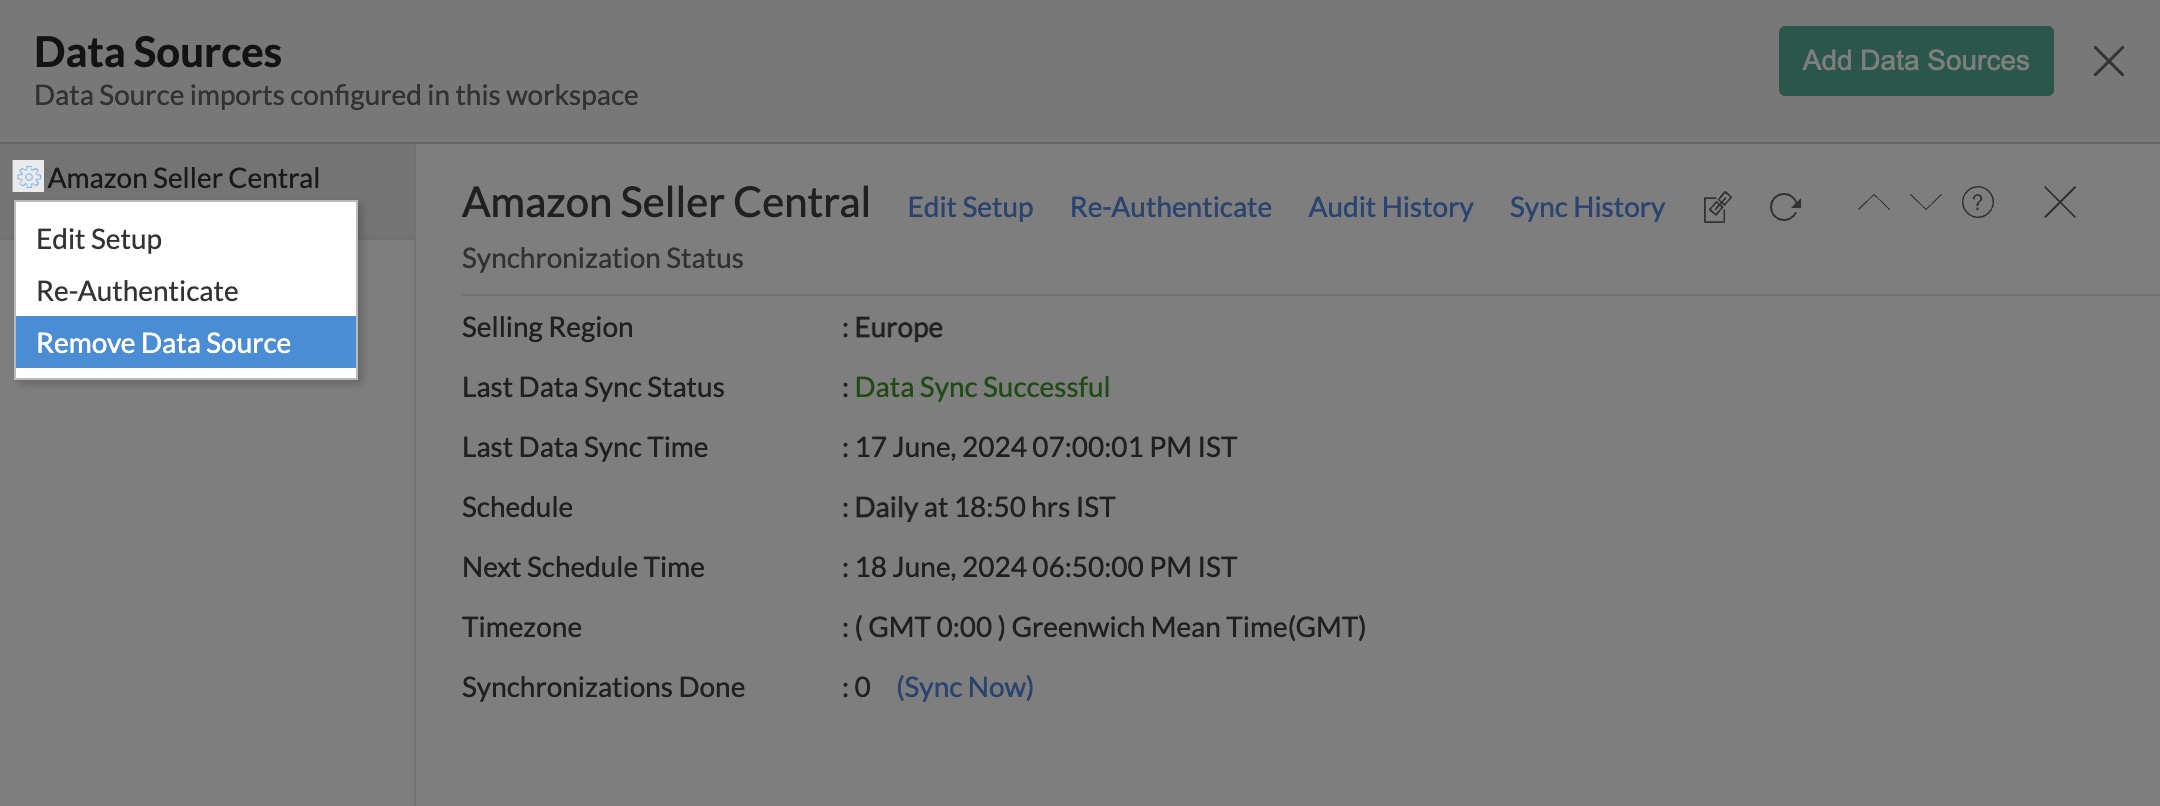Close the Data Sources dialog
Viewport: 2160px width, 806px height.
point(2108,61)
